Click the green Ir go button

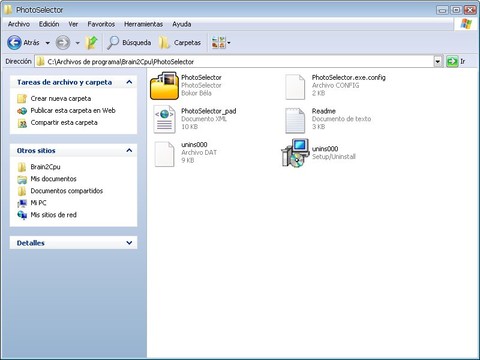(452, 62)
